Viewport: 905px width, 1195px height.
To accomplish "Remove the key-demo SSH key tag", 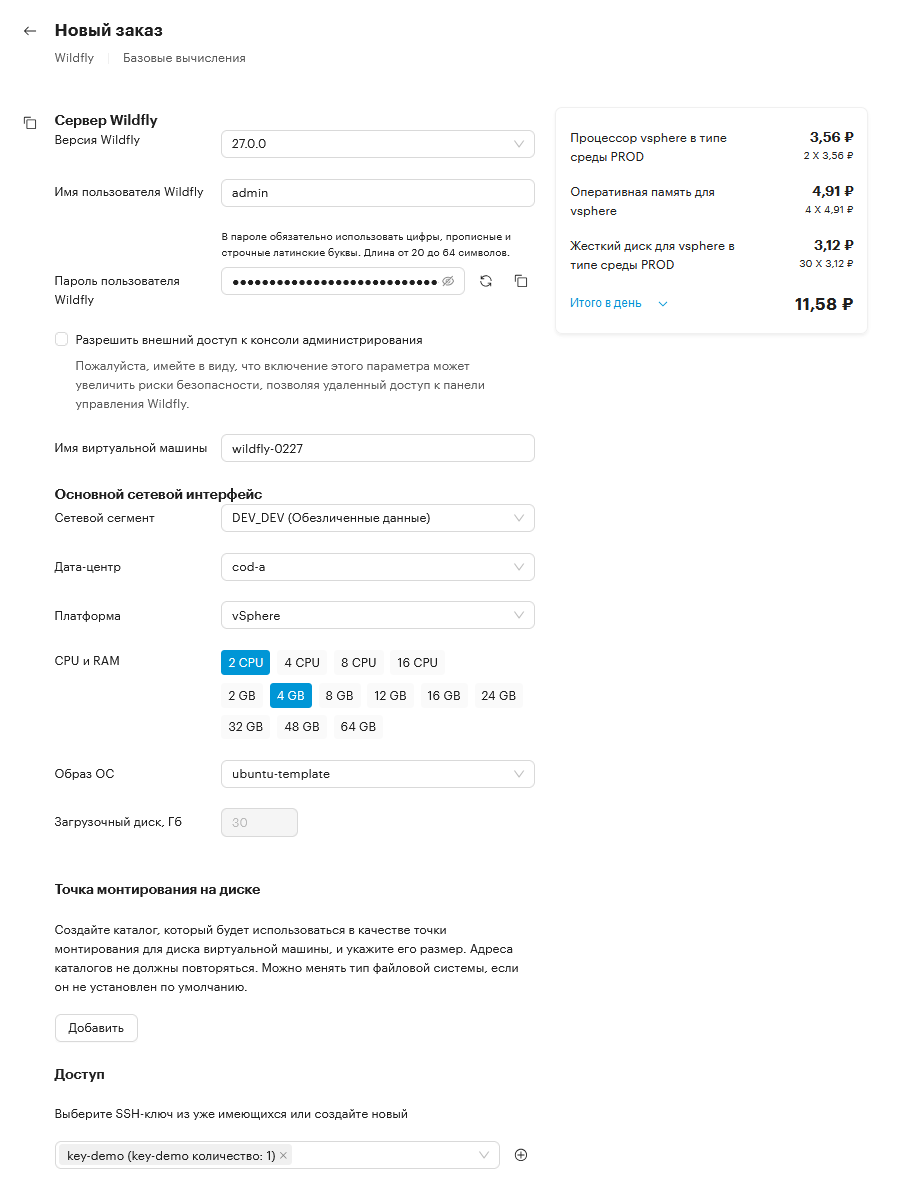I will pyautogui.click(x=284, y=1155).
